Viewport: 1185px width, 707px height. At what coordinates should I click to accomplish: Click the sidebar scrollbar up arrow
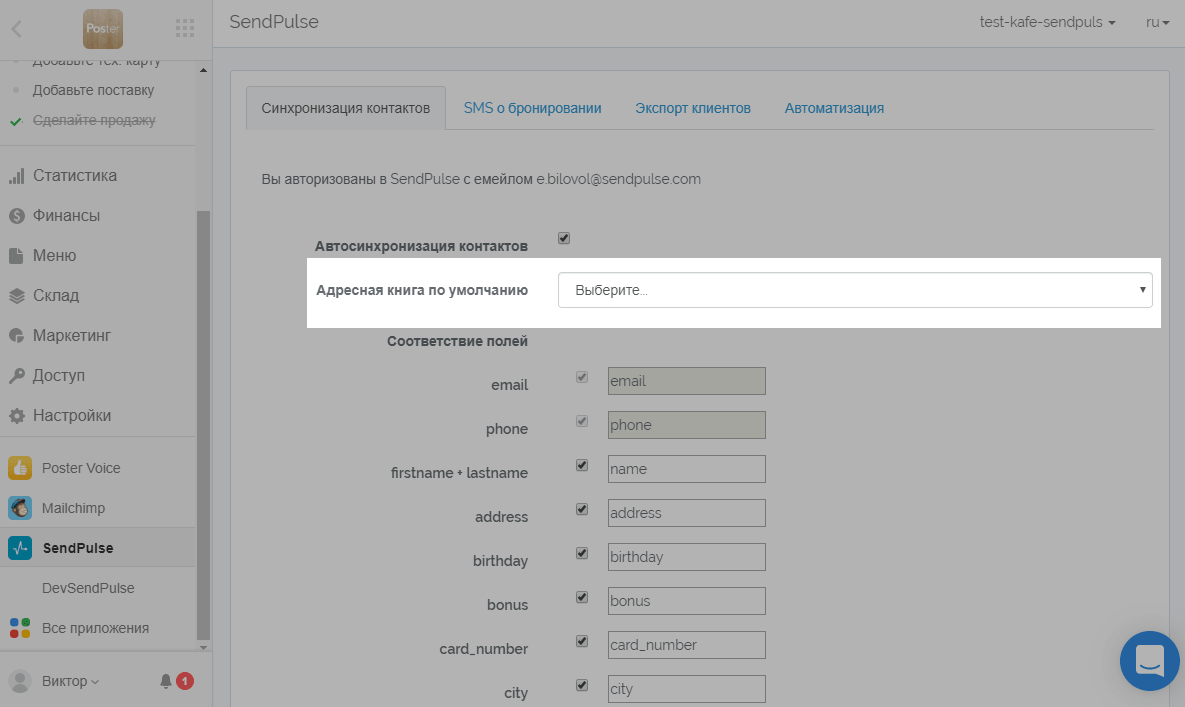[203, 70]
